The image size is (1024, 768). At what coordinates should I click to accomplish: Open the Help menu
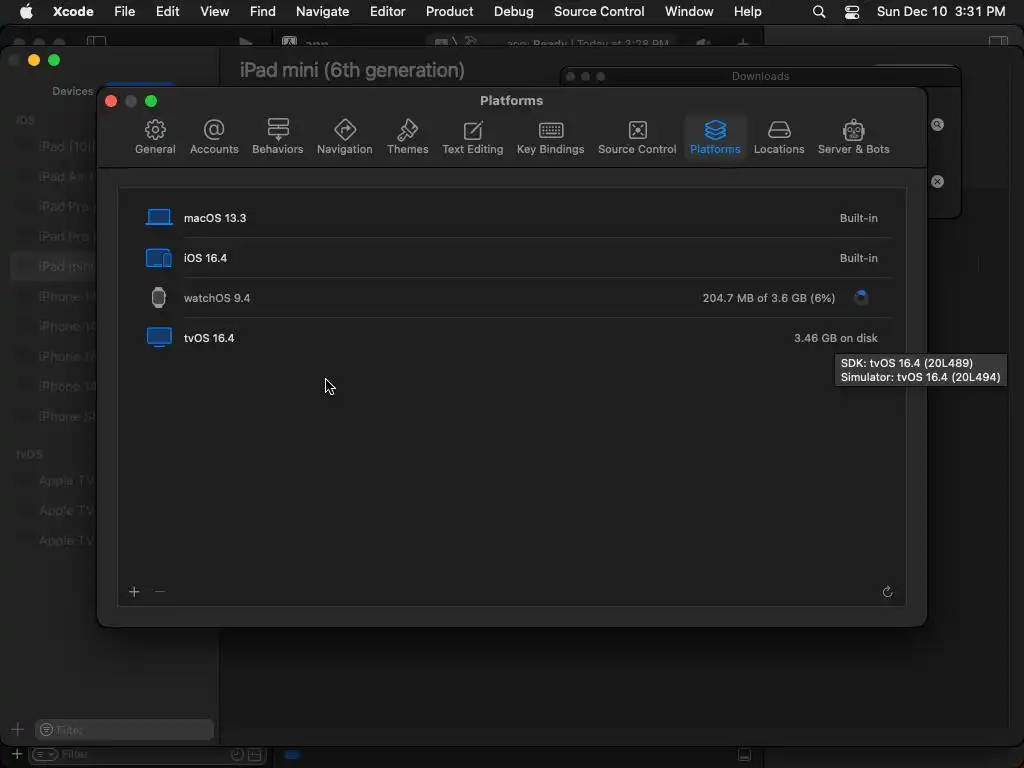(x=747, y=11)
